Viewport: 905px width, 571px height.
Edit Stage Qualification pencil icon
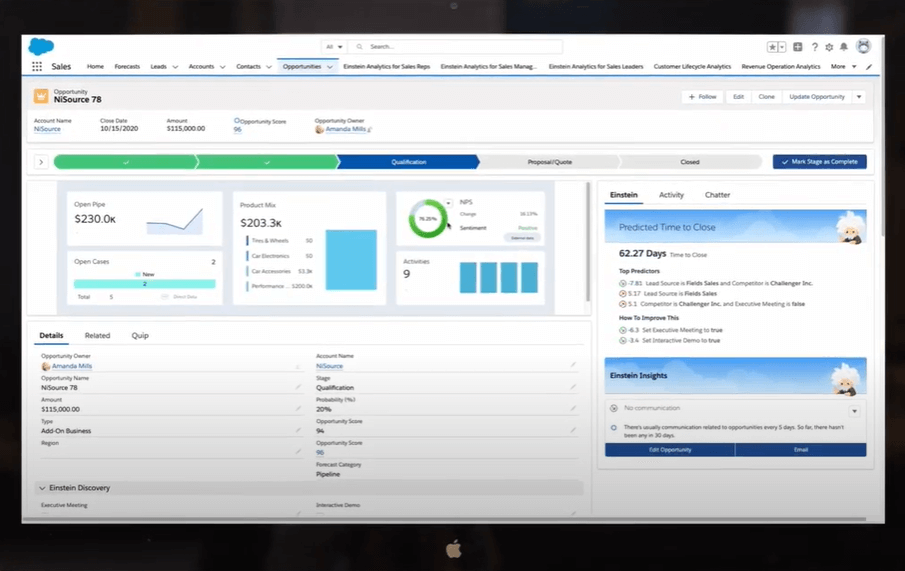point(573,387)
